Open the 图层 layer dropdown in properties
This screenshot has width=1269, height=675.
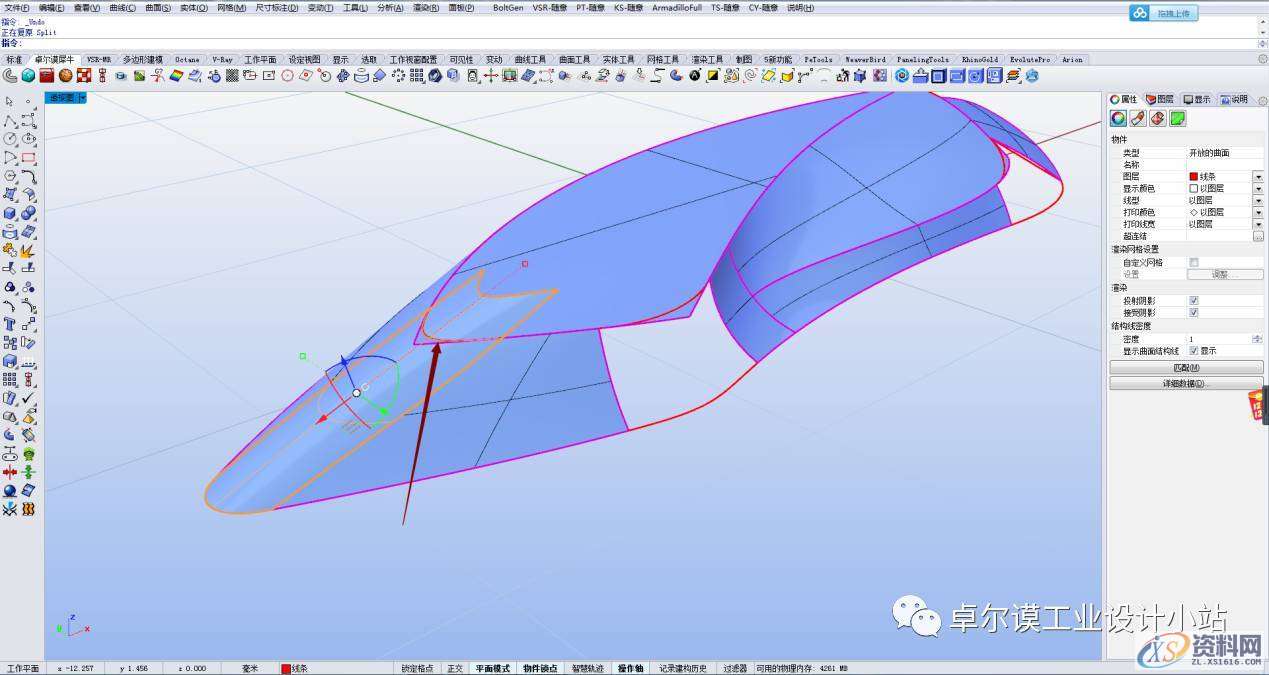[x=1257, y=177]
